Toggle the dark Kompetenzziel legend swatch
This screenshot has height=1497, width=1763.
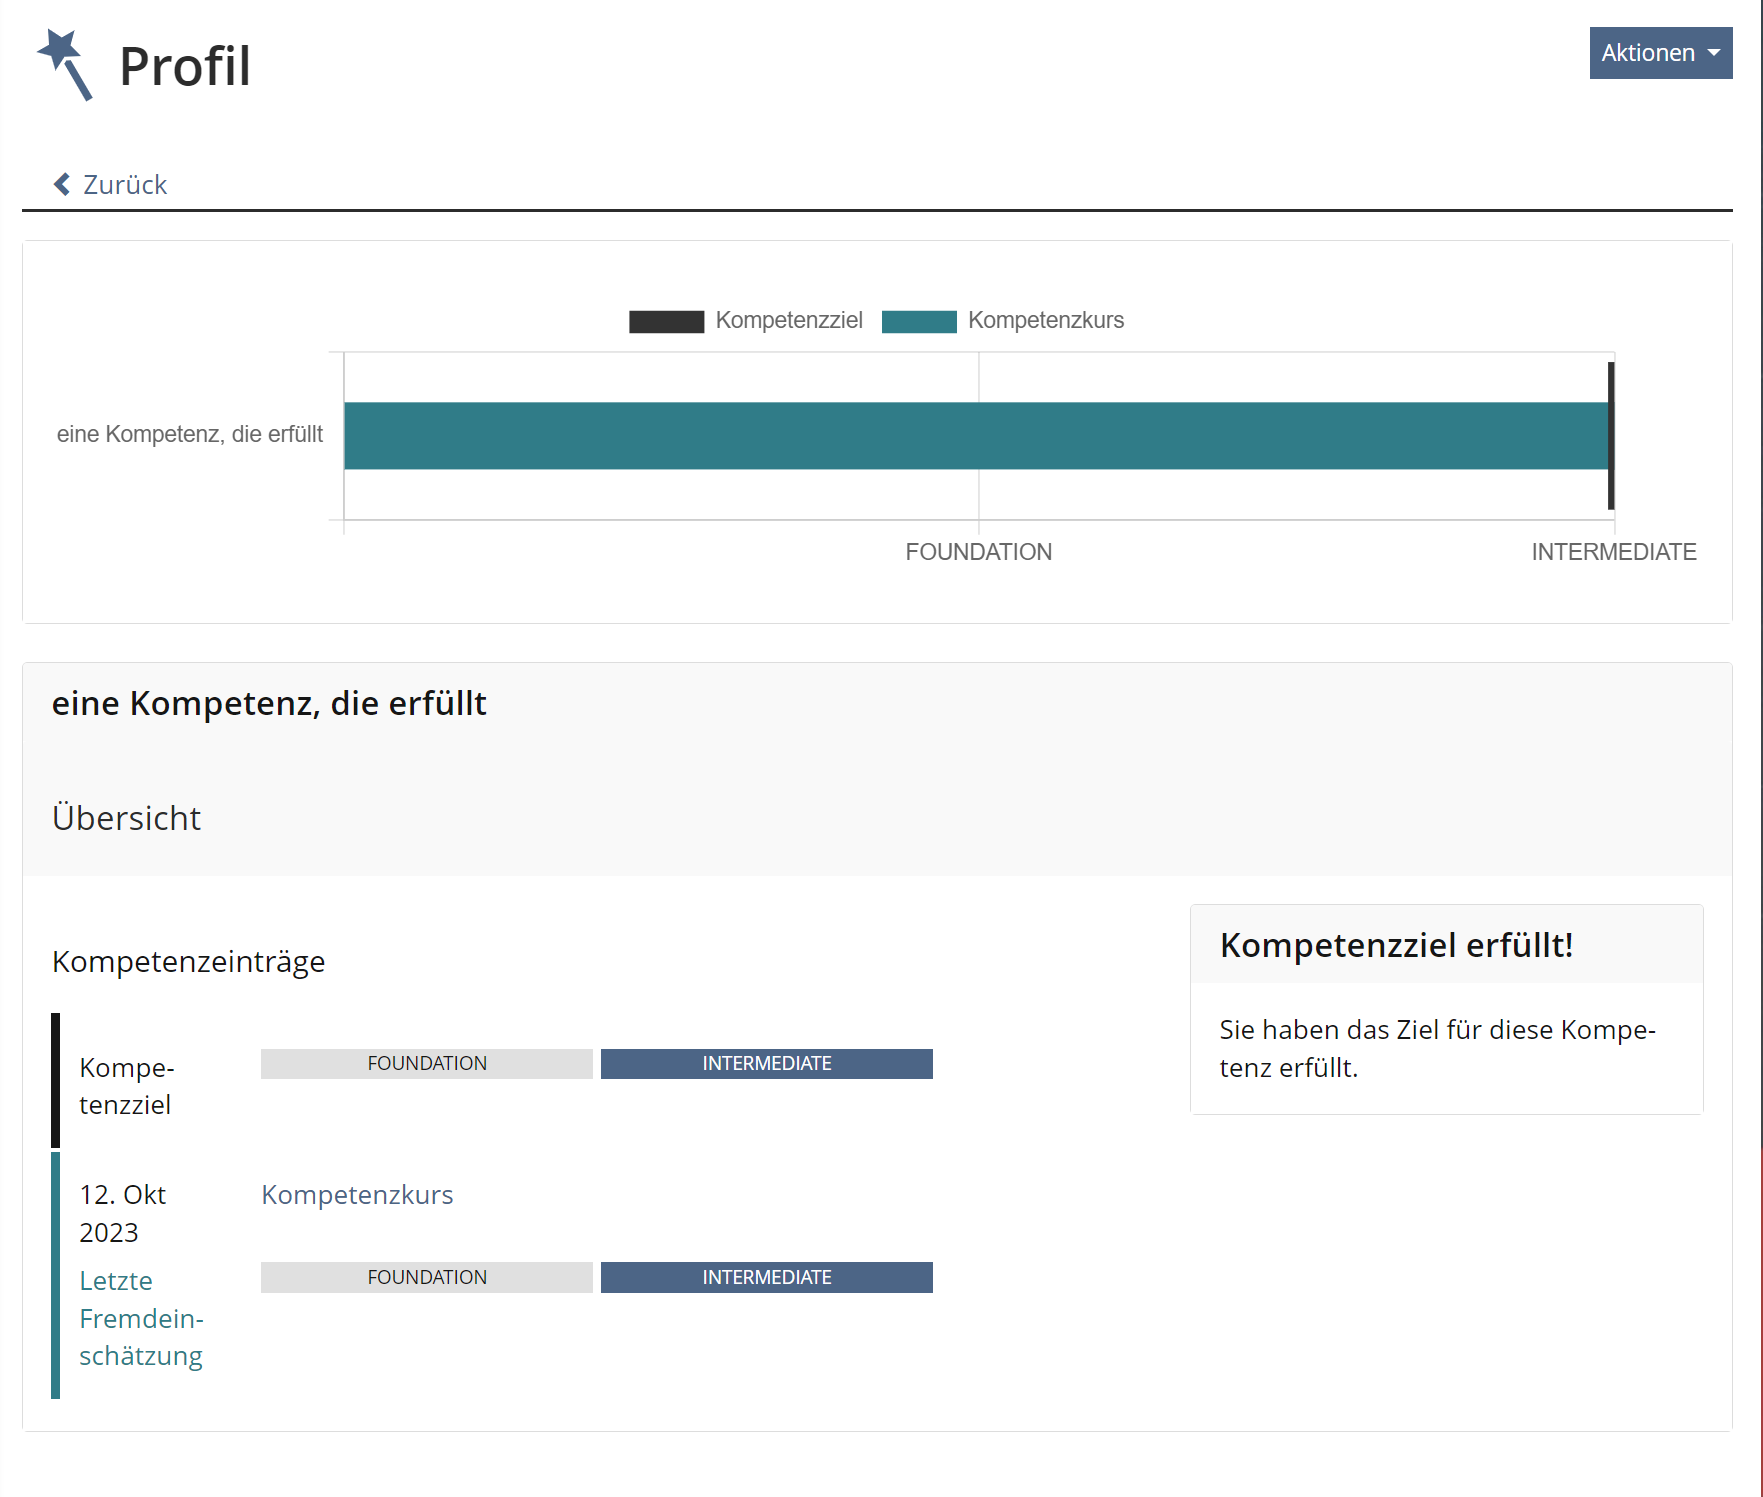666,321
